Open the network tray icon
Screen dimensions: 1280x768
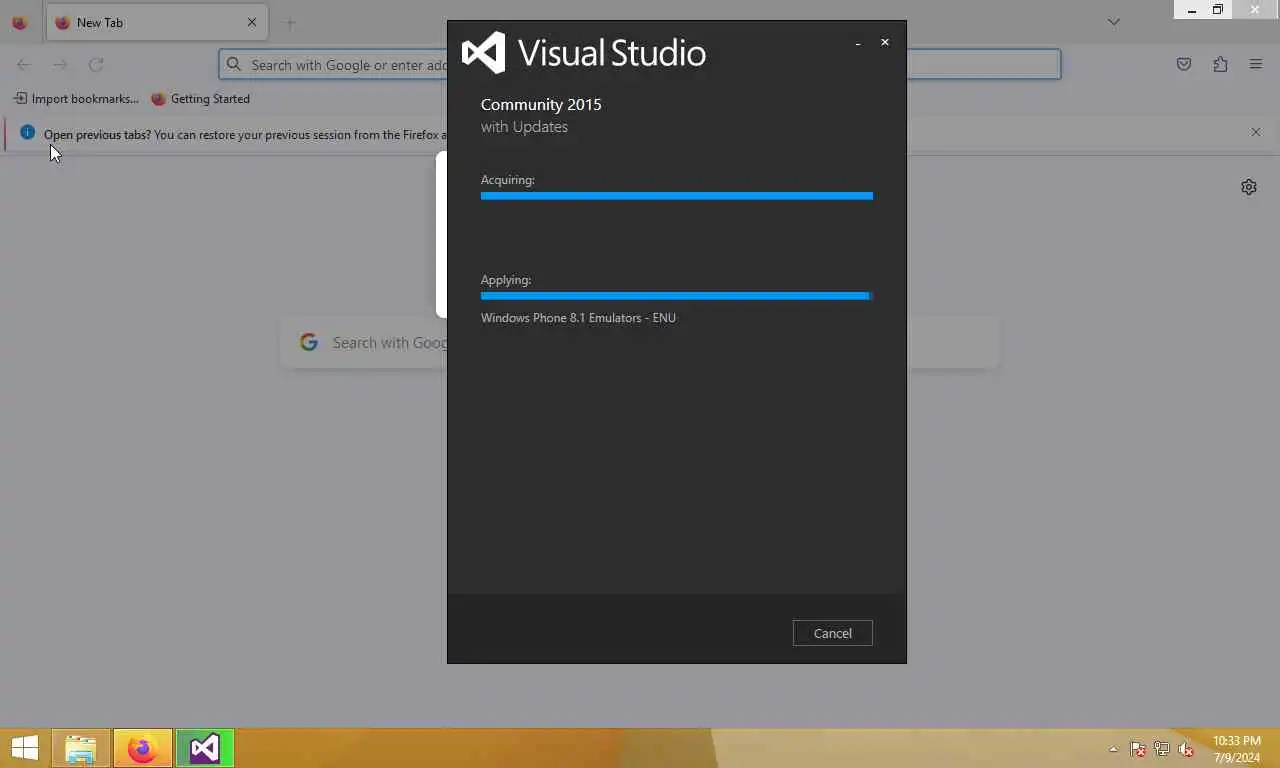1162,749
